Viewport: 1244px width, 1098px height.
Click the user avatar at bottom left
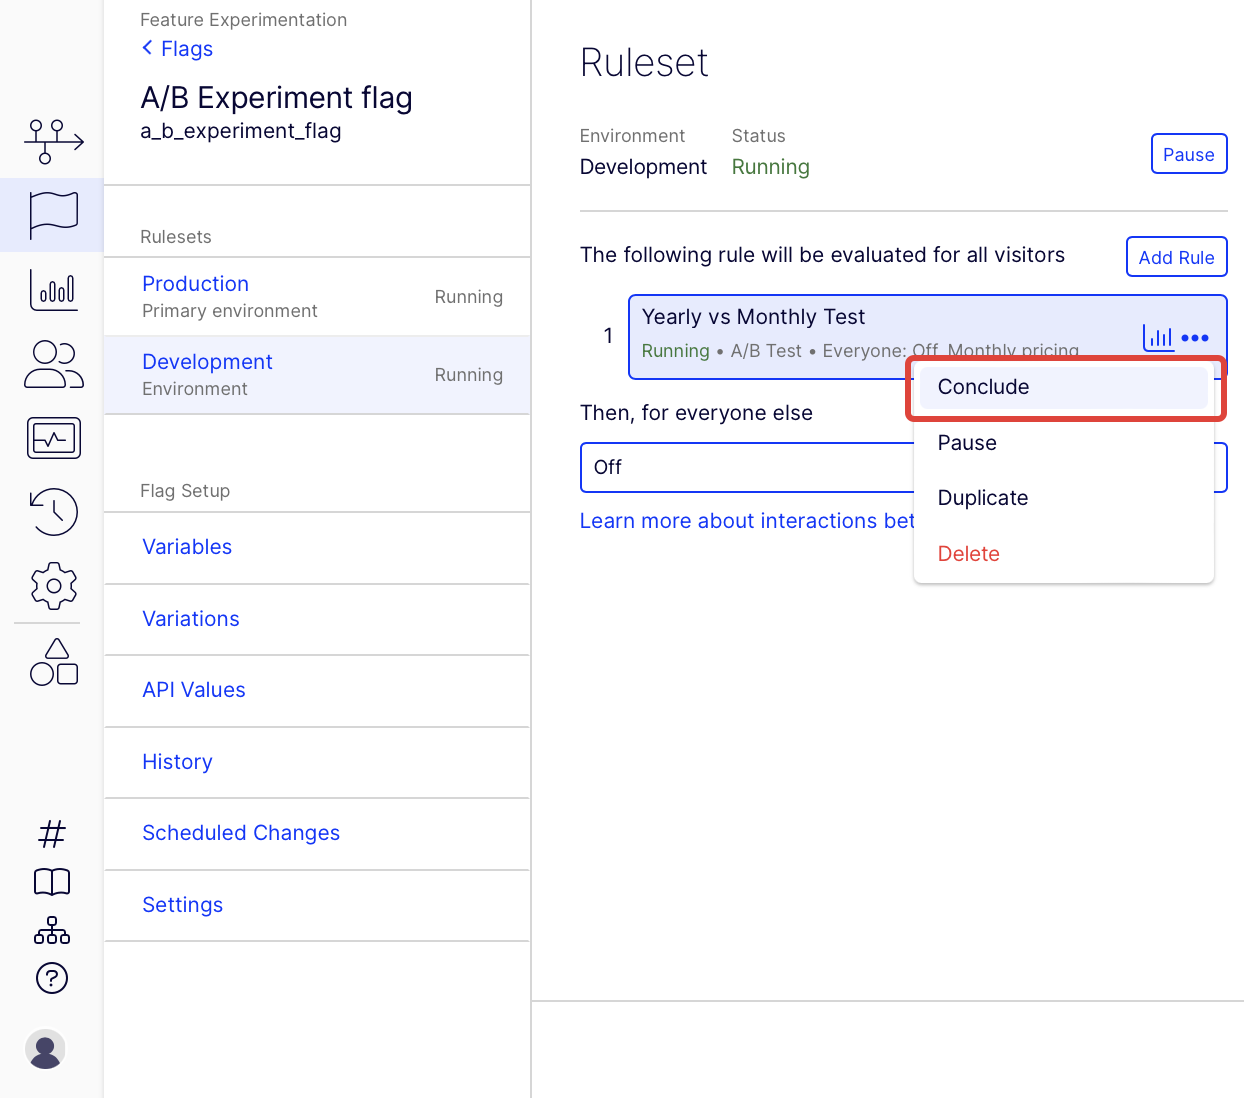coord(45,1049)
